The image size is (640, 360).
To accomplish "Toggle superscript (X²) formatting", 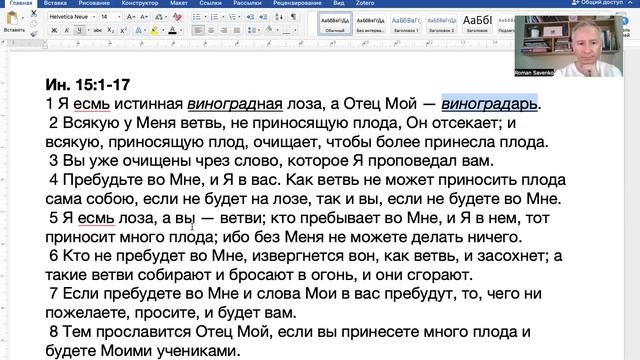I will [x=124, y=30].
